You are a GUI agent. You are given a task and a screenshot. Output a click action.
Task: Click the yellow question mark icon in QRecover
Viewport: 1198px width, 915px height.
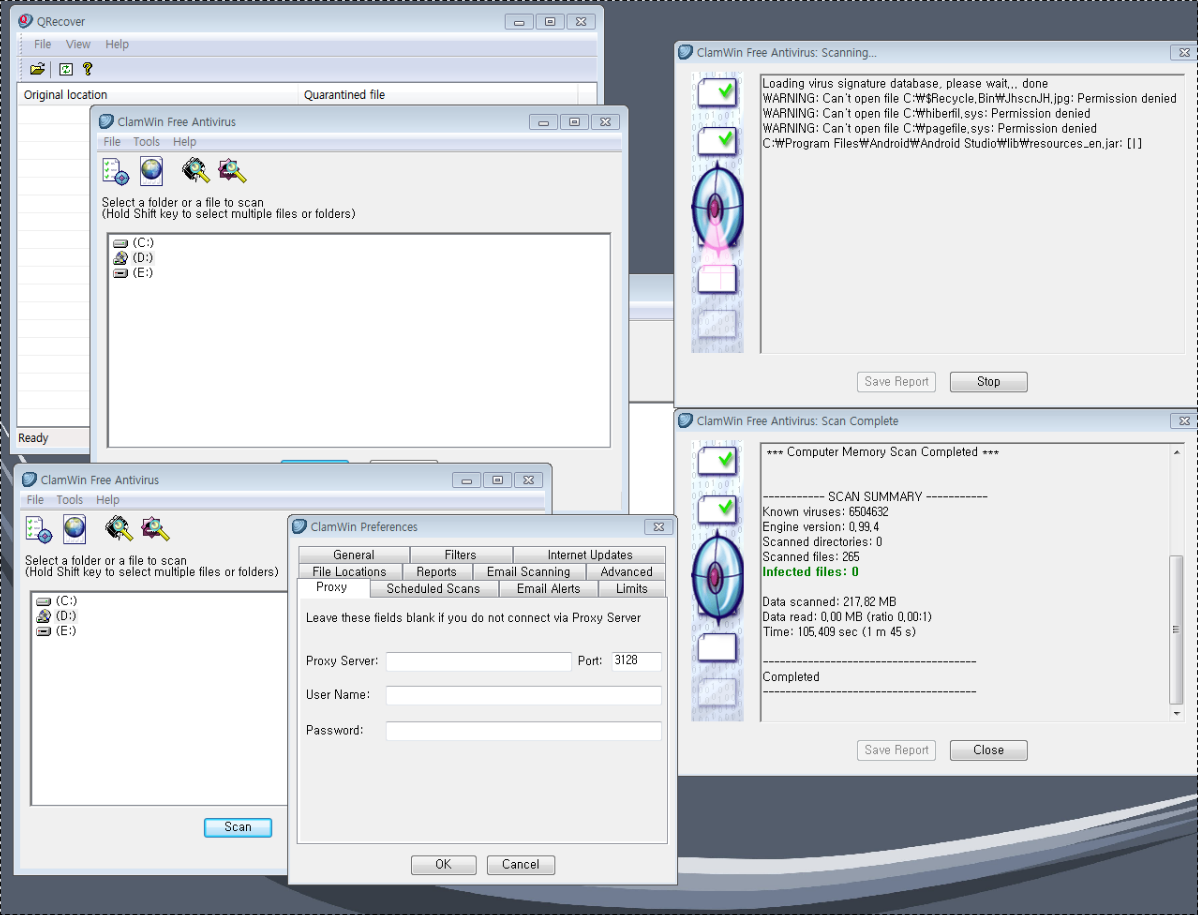[88, 69]
